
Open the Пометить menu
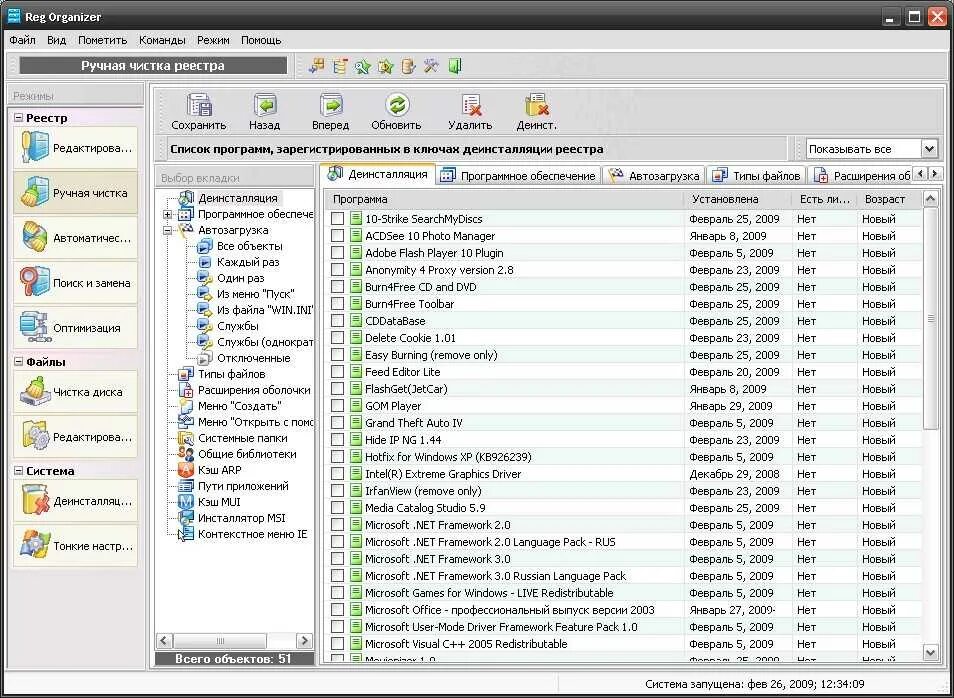(102, 40)
